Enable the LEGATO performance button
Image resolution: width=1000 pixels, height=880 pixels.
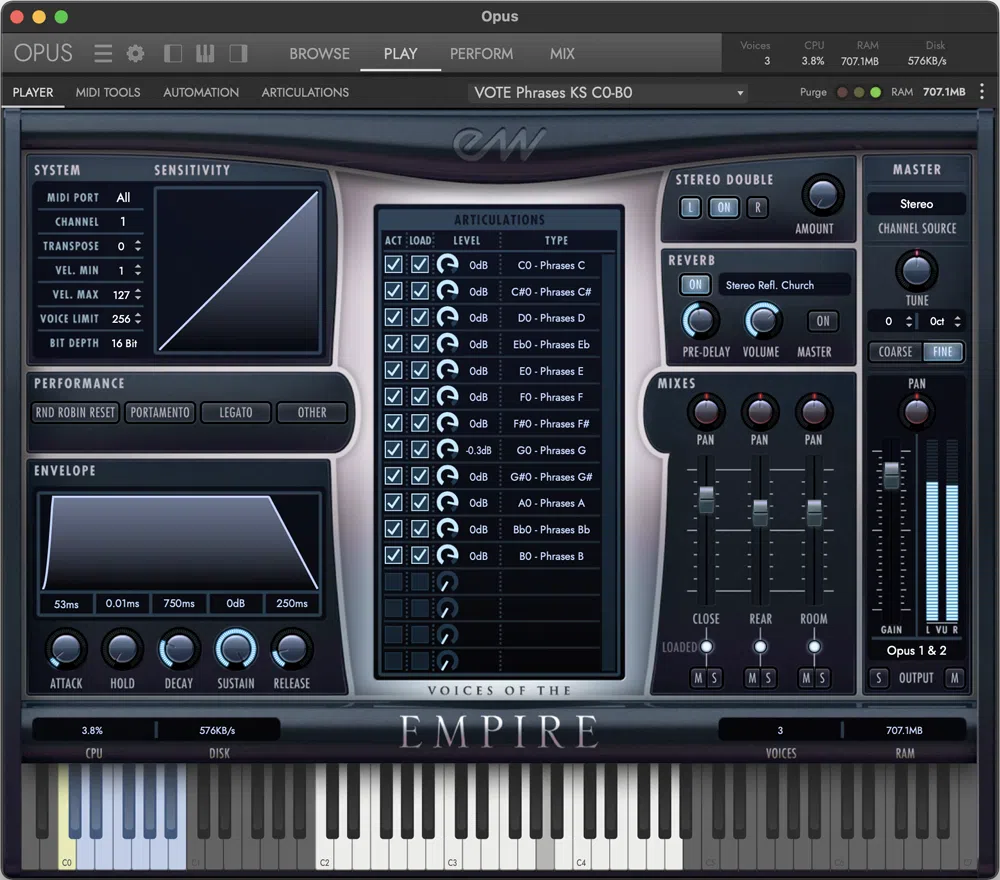(x=236, y=412)
